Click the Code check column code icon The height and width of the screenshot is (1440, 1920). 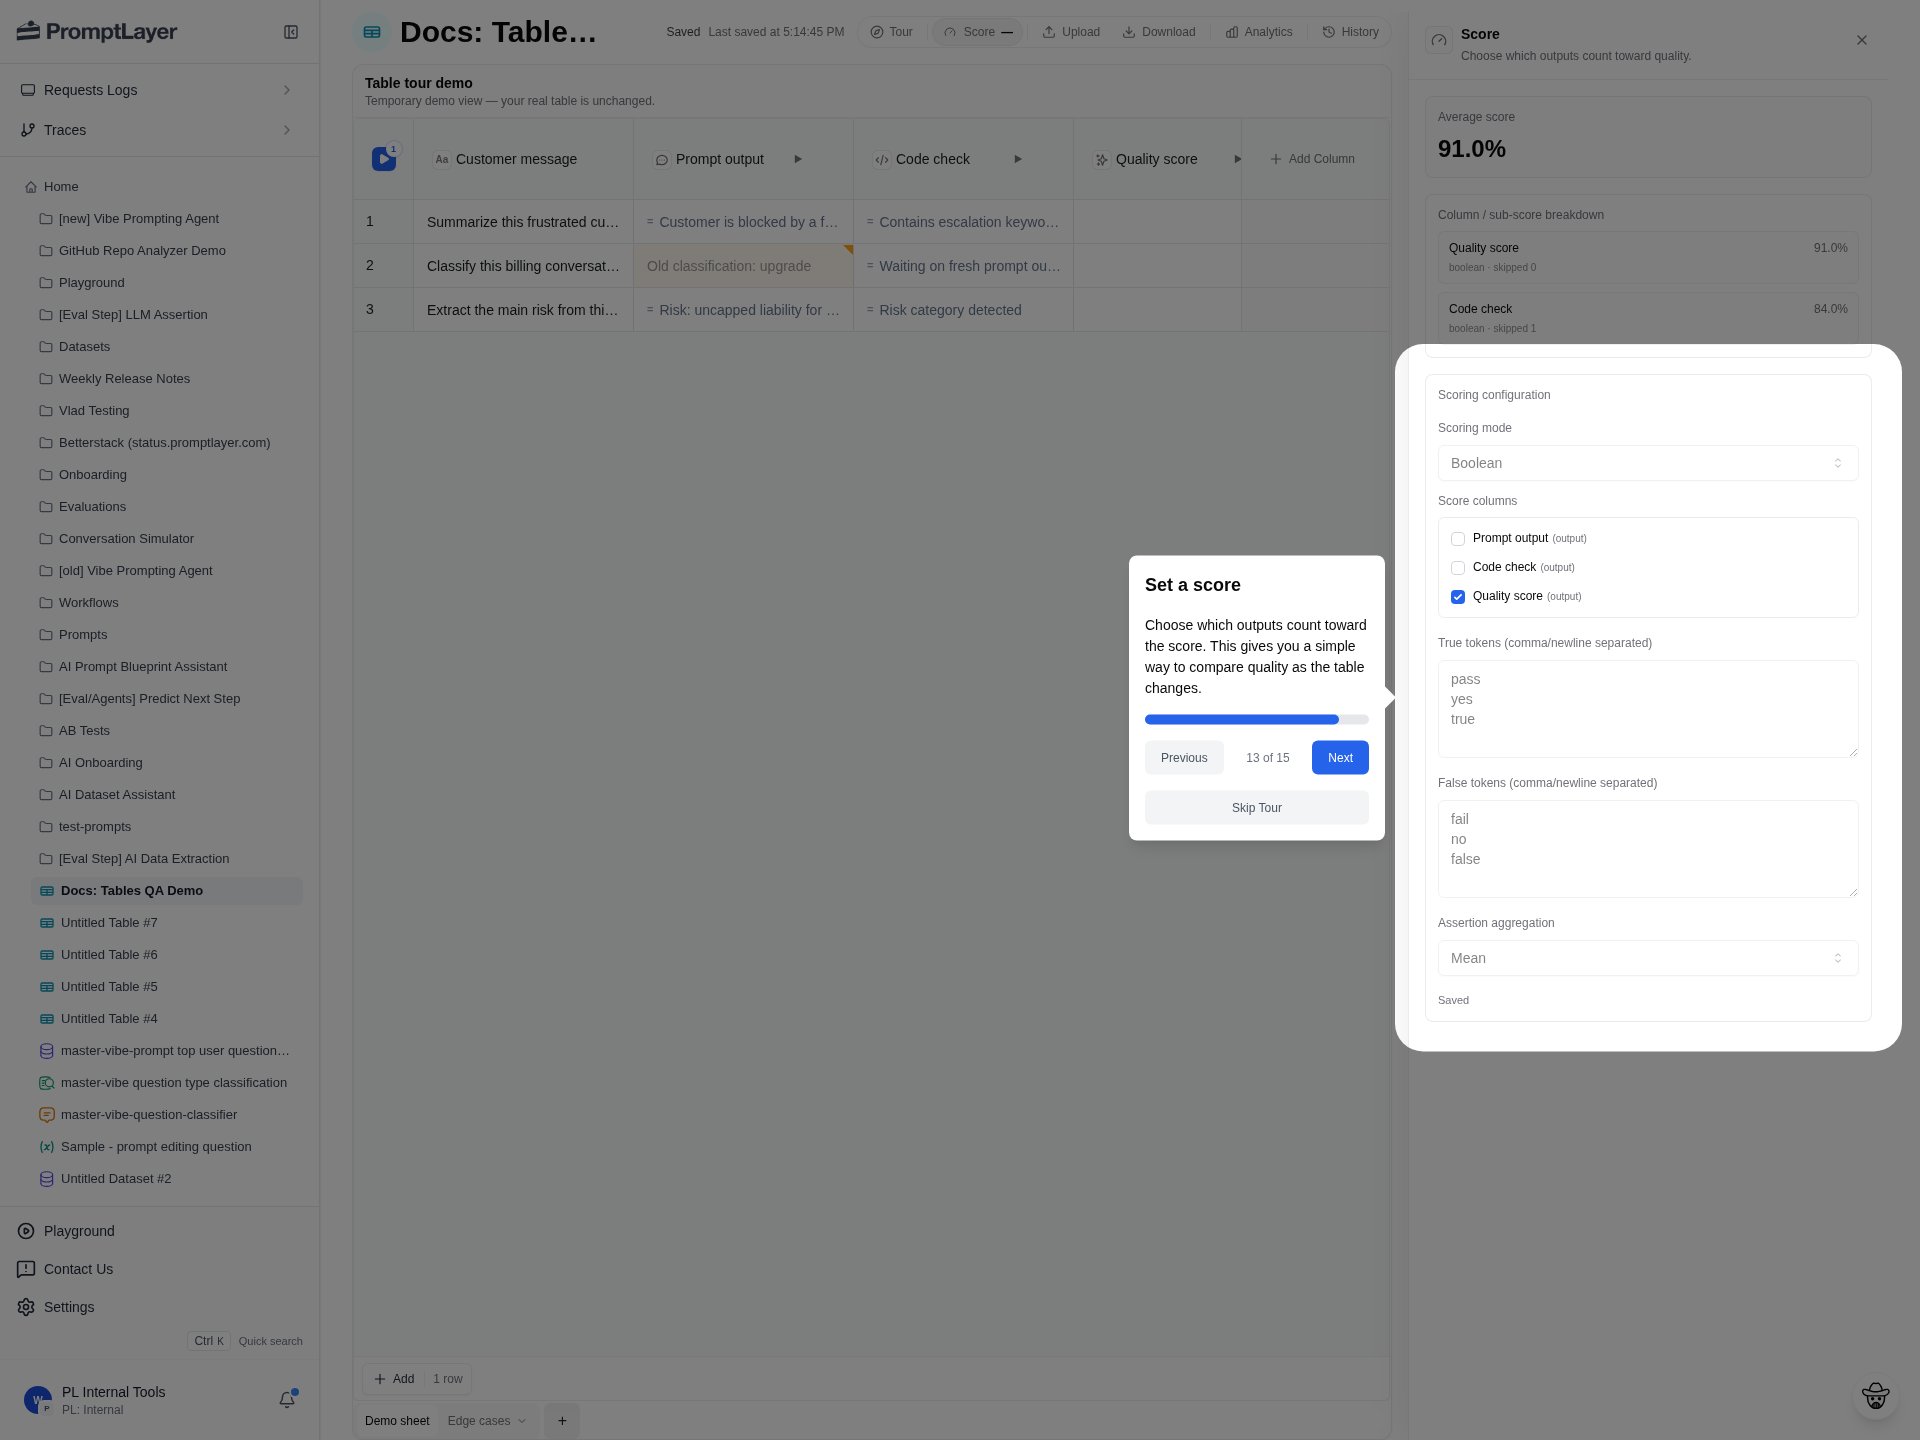pos(881,160)
